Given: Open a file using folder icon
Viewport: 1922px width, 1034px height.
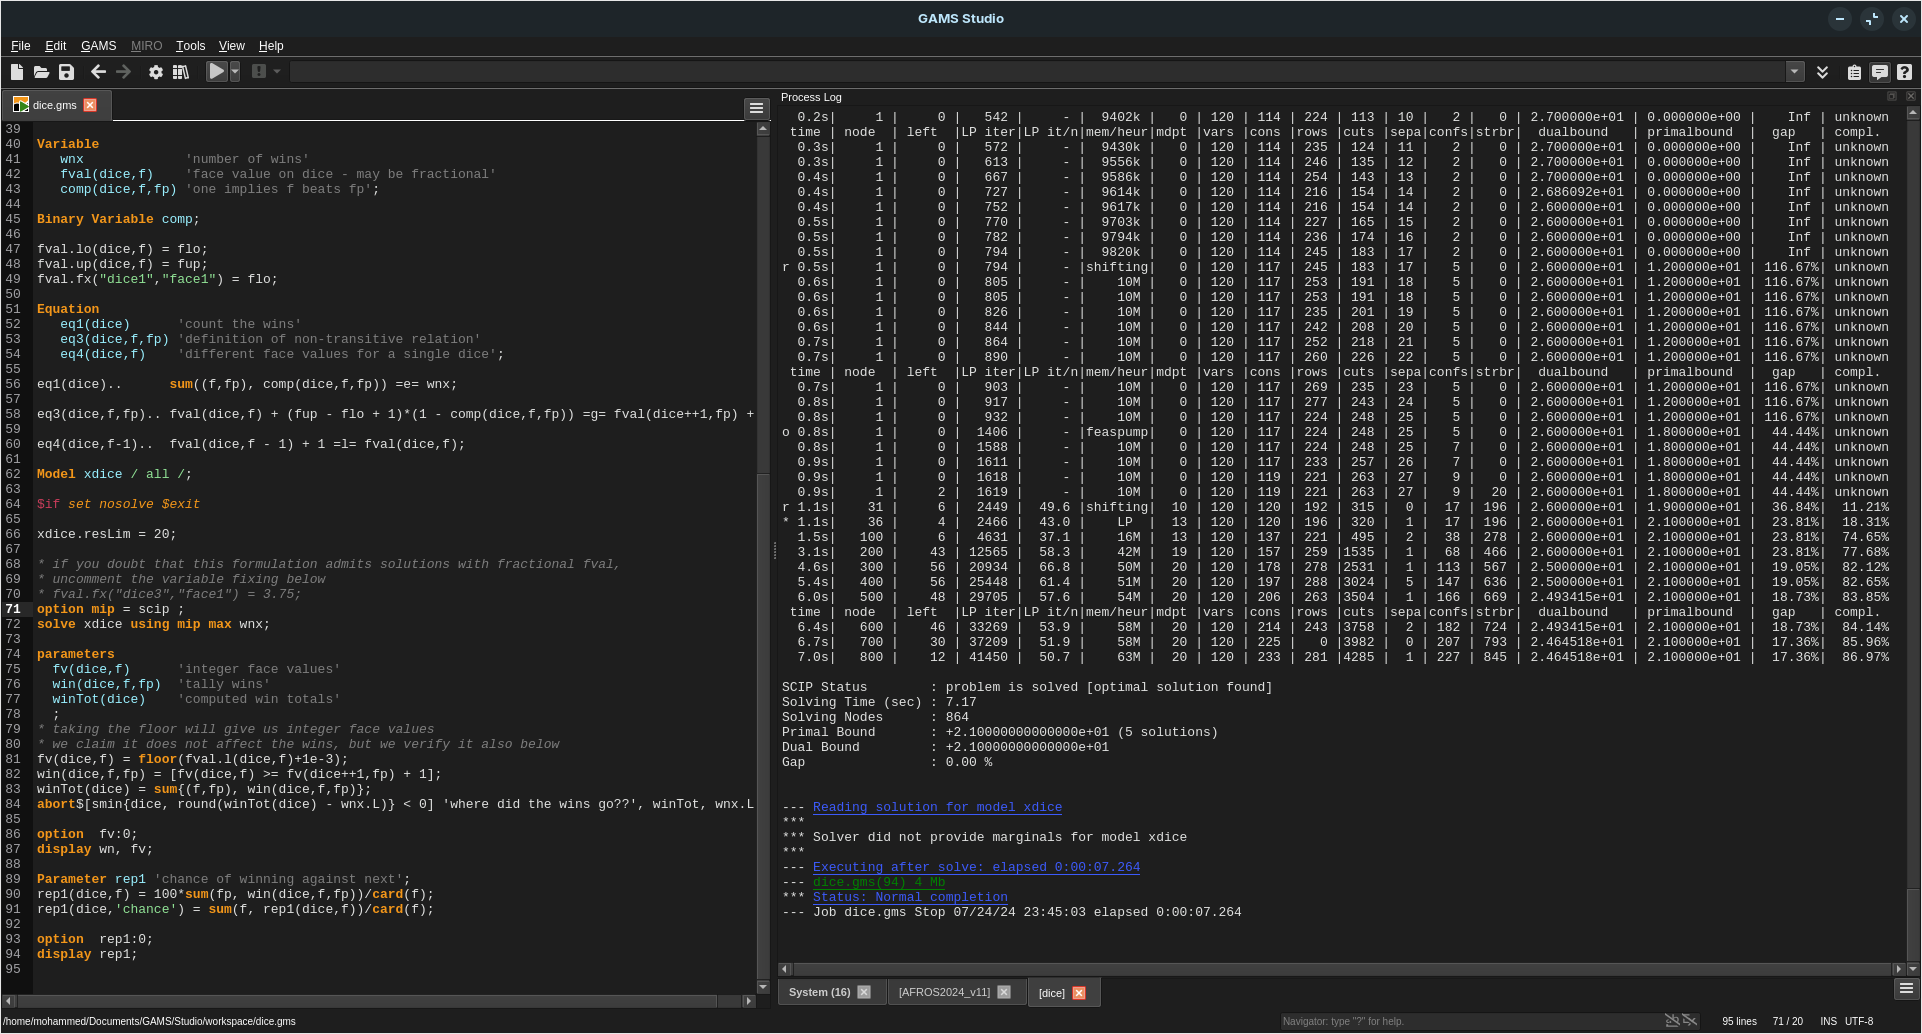Looking at the screenshot, I should (x=41, y=72).
